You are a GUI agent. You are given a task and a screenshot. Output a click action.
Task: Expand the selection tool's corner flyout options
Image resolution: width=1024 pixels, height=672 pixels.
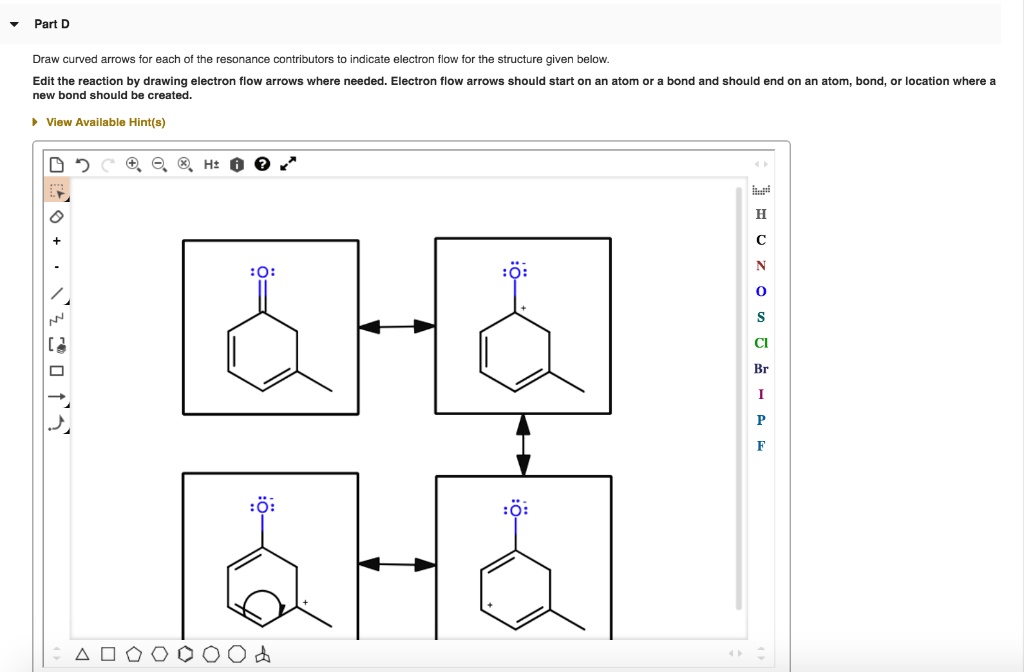[x=64, y=197]
